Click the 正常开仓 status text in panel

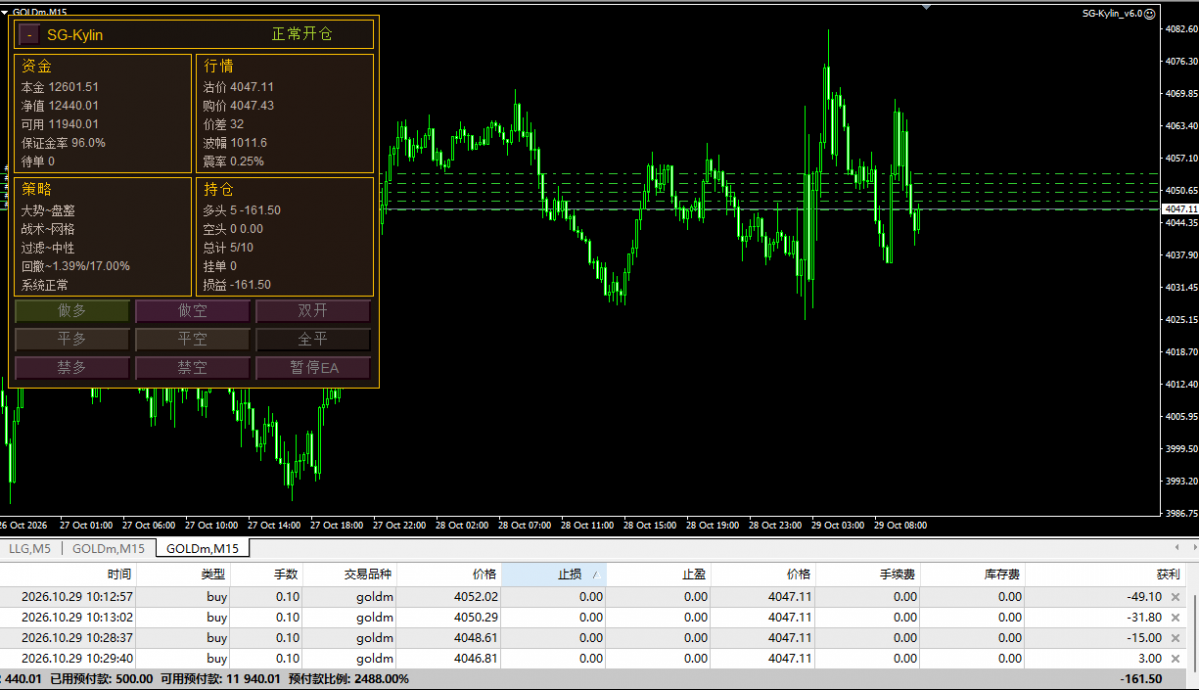click(x=302, y=34)
